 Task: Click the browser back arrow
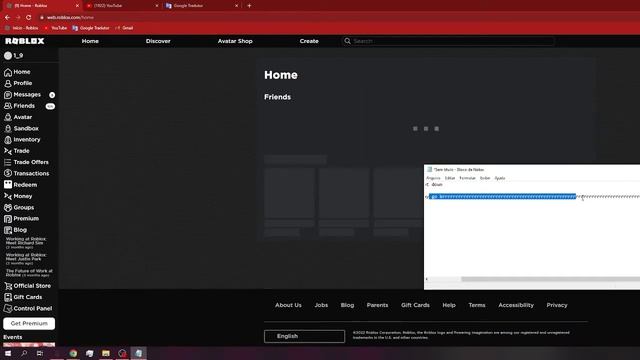point(7,18)
